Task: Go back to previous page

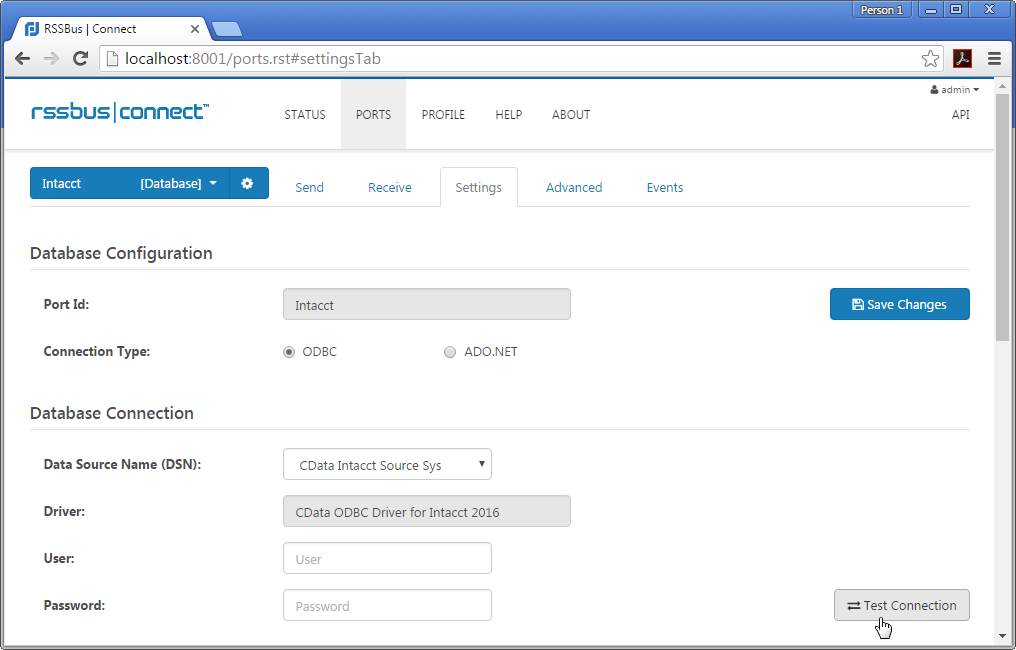Action: (22, 59)
